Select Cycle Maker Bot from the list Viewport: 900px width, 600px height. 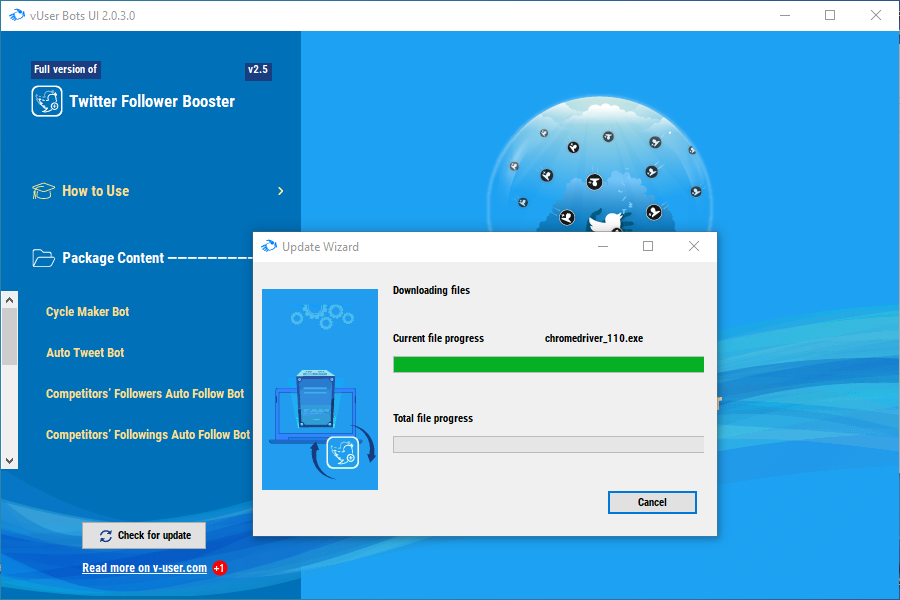pyautogui.click(x=87, y=312)
